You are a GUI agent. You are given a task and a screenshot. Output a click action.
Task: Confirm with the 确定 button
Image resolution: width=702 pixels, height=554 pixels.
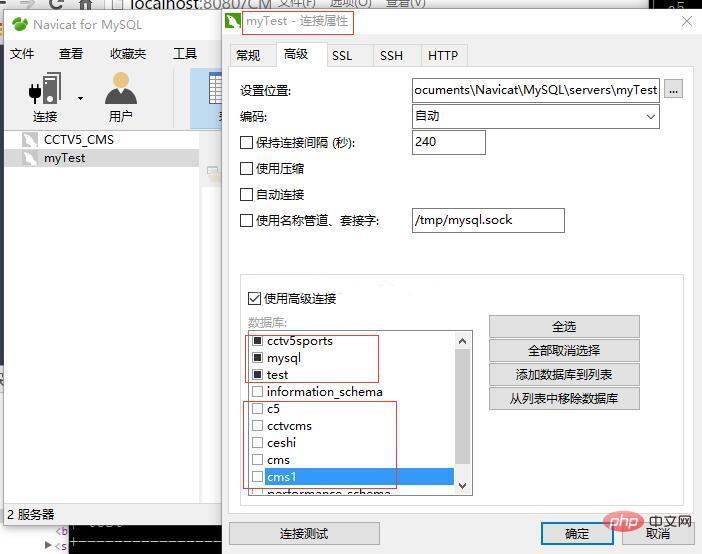(577, 533)
